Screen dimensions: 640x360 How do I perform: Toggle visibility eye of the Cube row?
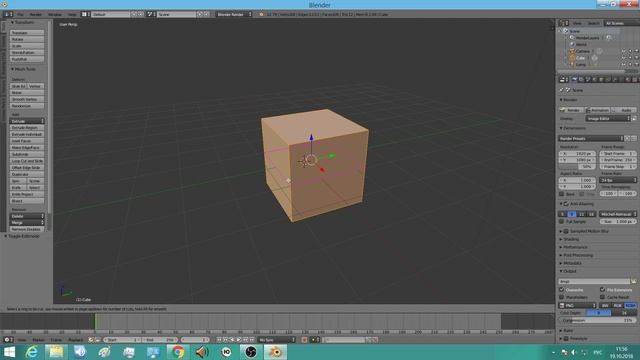[624, 58]
